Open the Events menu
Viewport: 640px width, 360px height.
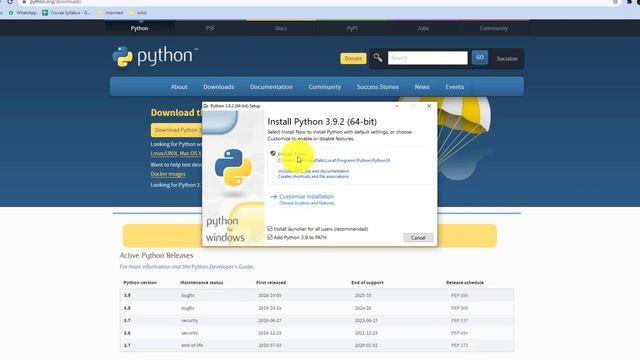pos(455,87)
